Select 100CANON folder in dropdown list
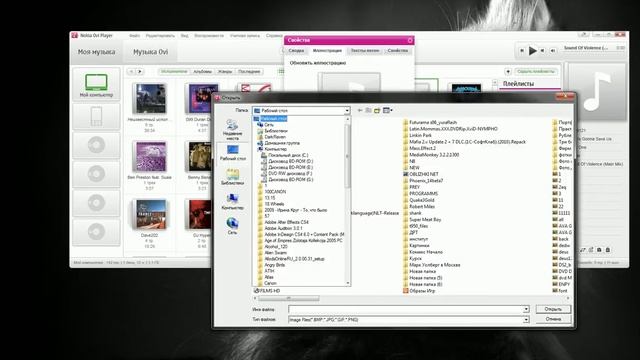This screenshot has height=360, width=640. [272, 191]
